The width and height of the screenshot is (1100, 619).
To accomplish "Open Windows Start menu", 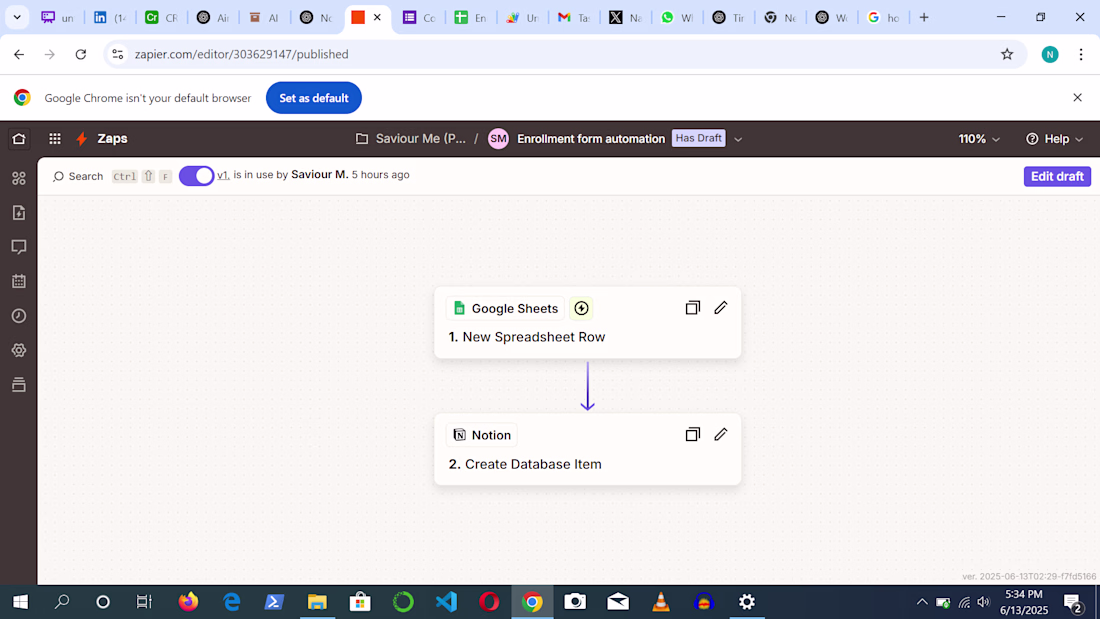I will (20, 602).
